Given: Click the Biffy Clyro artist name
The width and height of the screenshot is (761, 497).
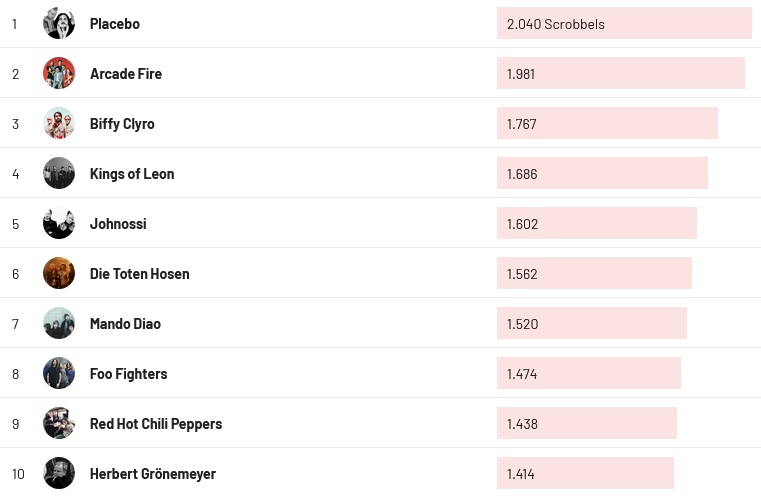Looking at the screenshot, I should click(x=122, y=123).
